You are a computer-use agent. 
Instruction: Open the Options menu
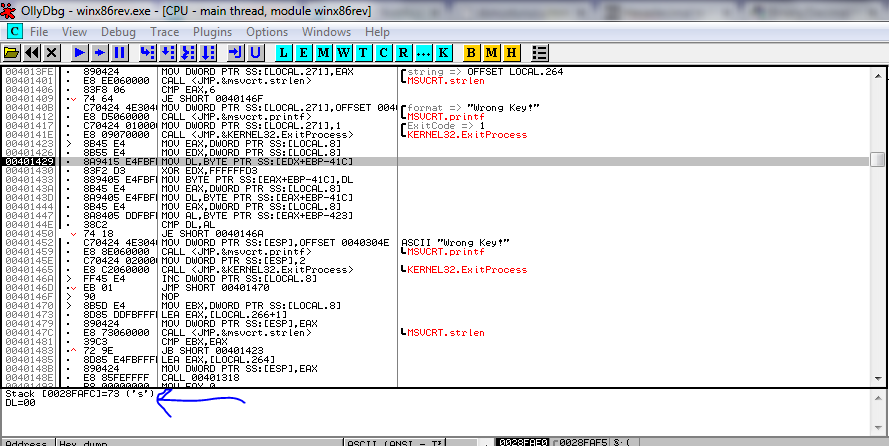click(267, 32)
